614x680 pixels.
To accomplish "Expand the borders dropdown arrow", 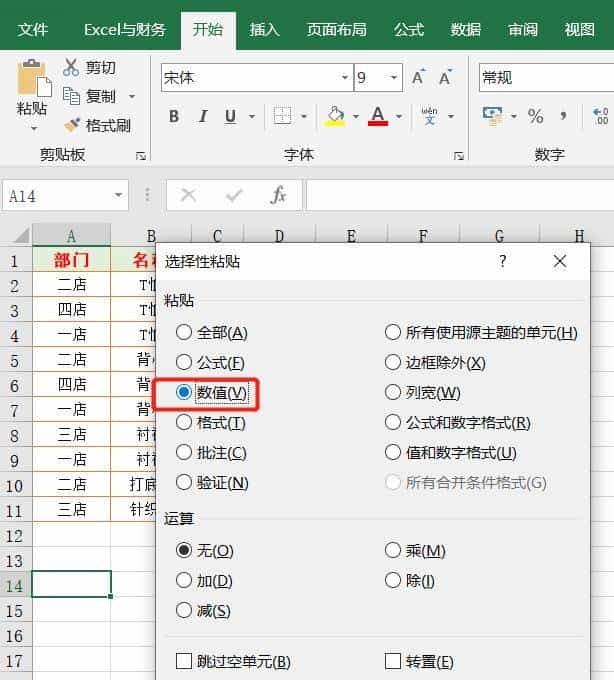I will pyautogui.click(x=304, y=116).
